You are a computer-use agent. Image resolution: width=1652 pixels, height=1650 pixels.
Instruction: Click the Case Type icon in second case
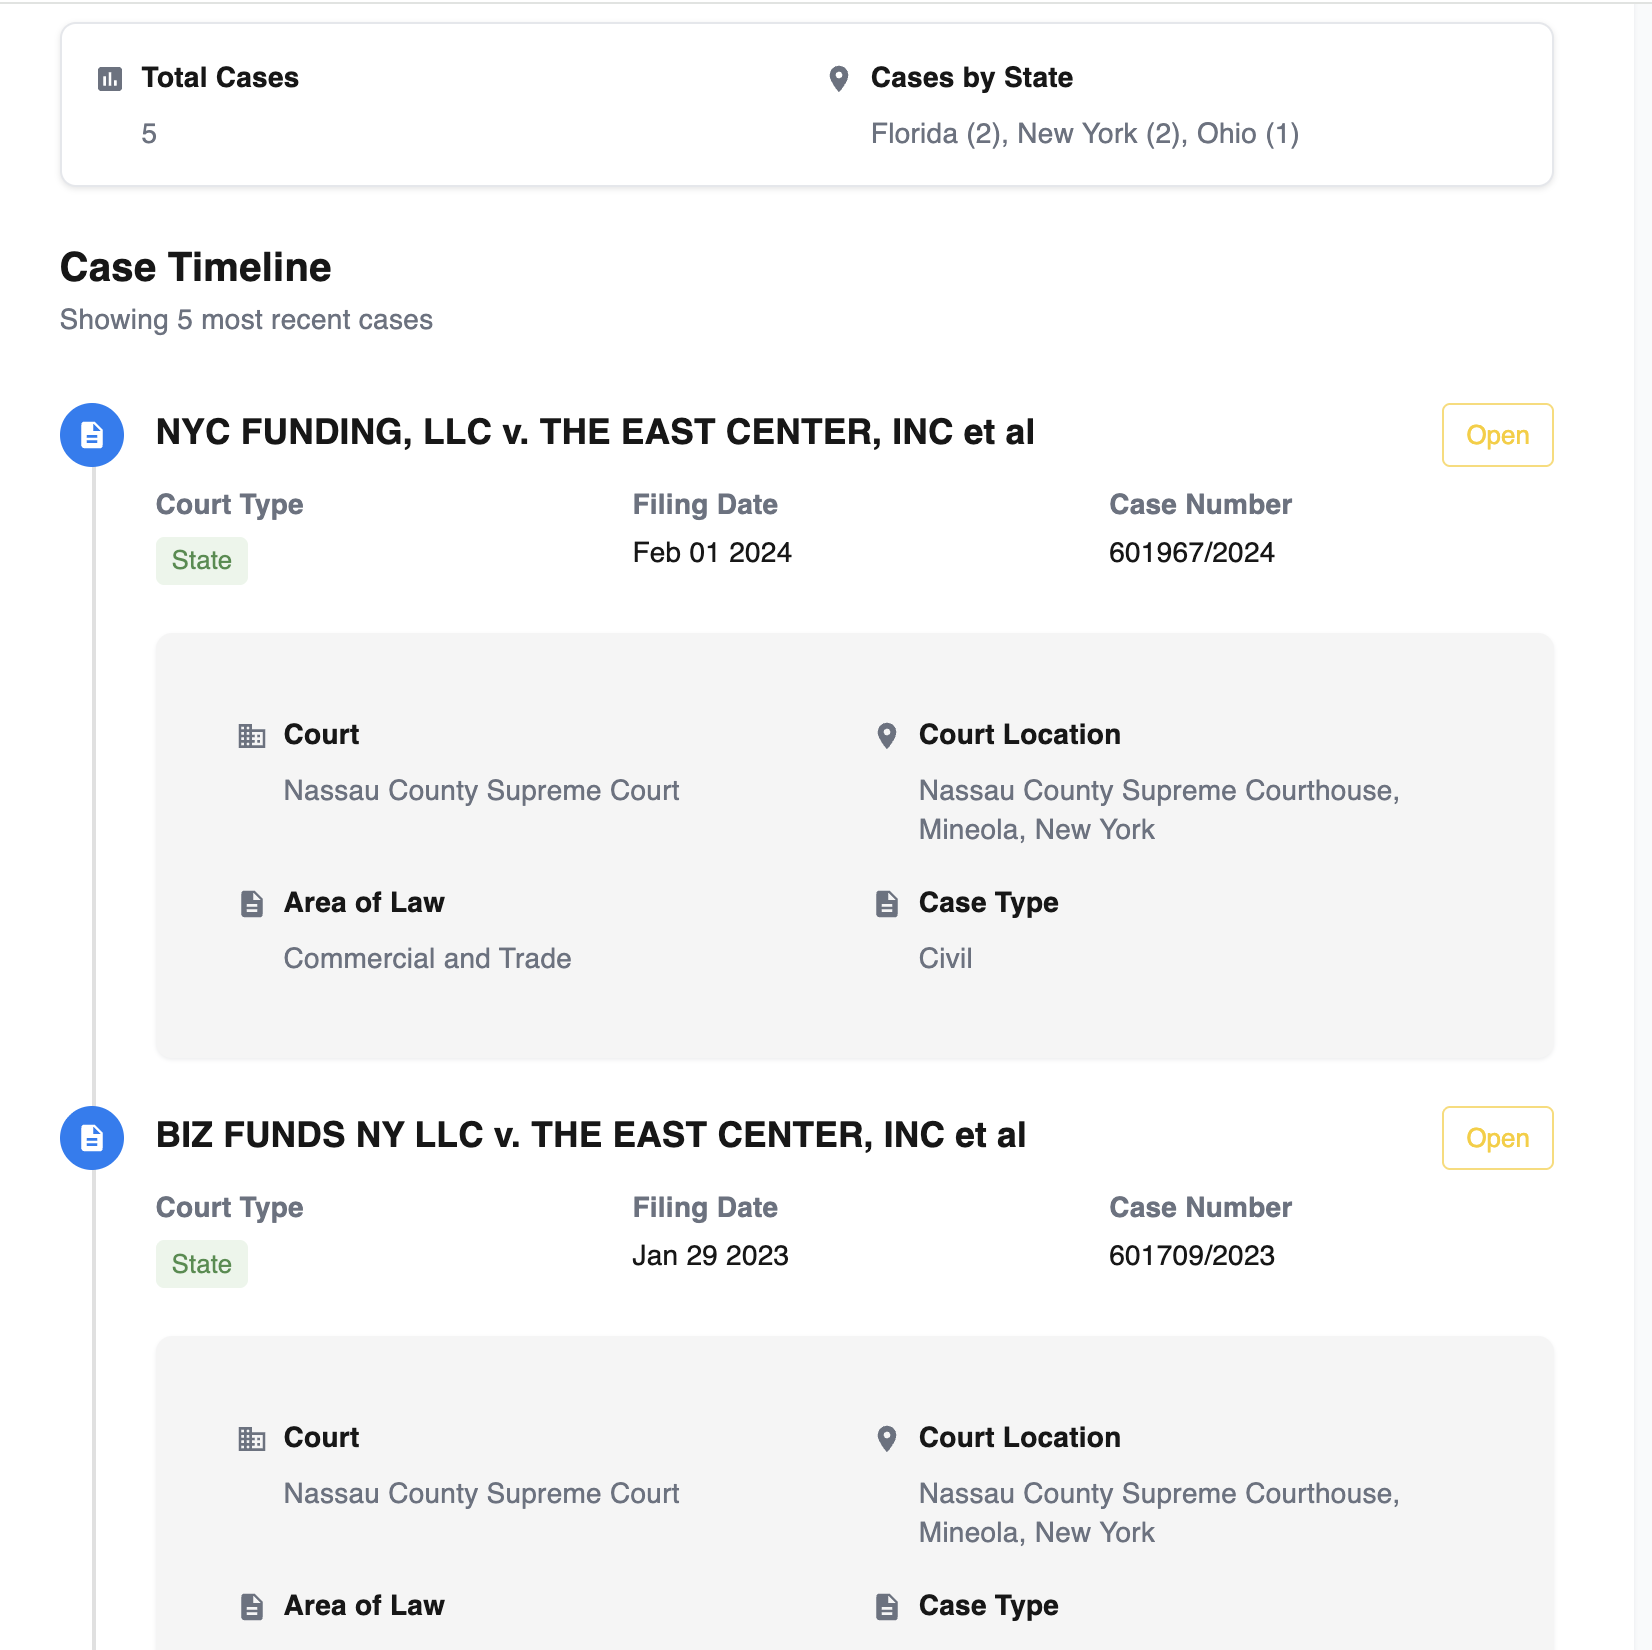pos(886,1607)
